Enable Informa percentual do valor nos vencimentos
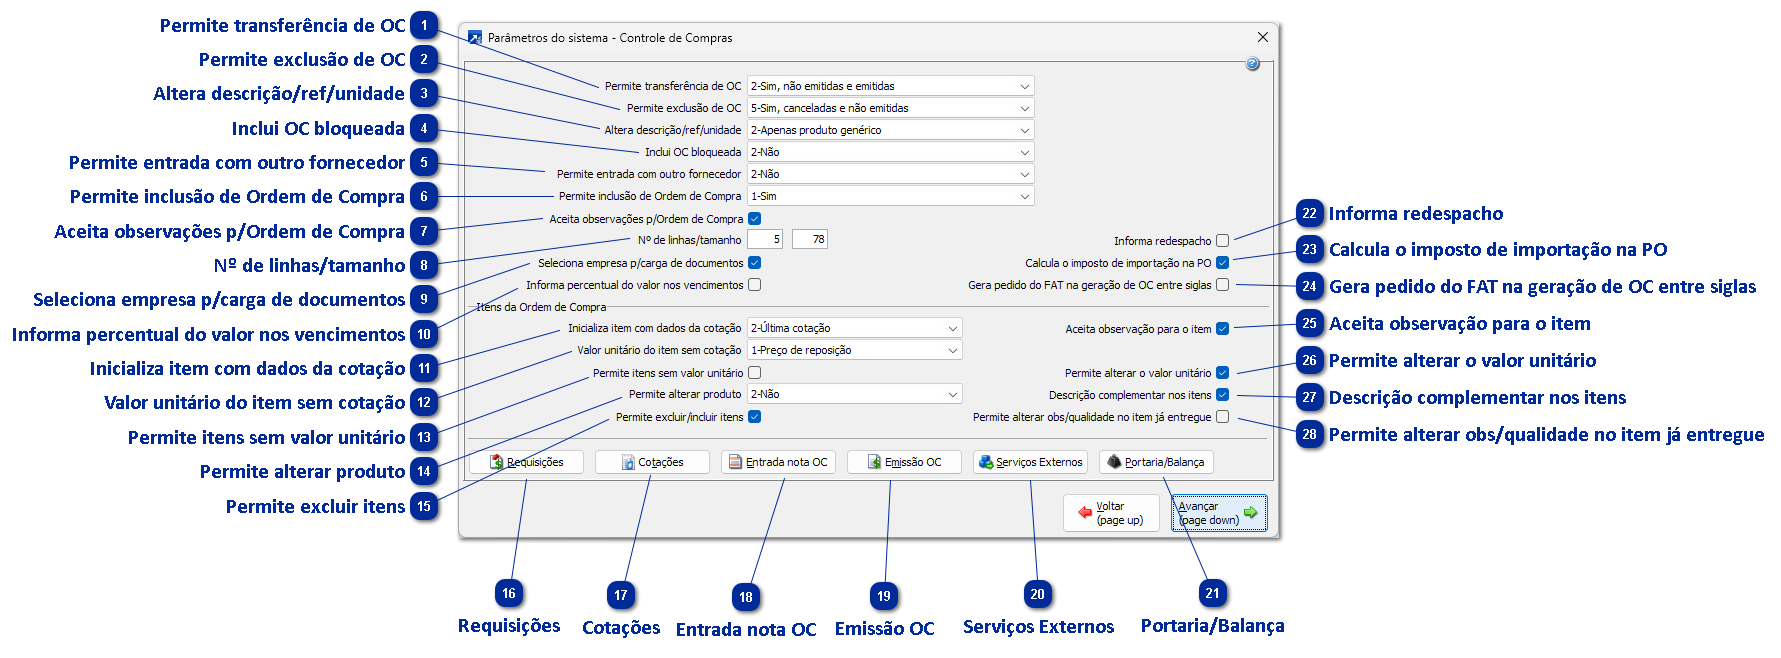The width and height of the screenshot is (1781, 658). (755, 285)
